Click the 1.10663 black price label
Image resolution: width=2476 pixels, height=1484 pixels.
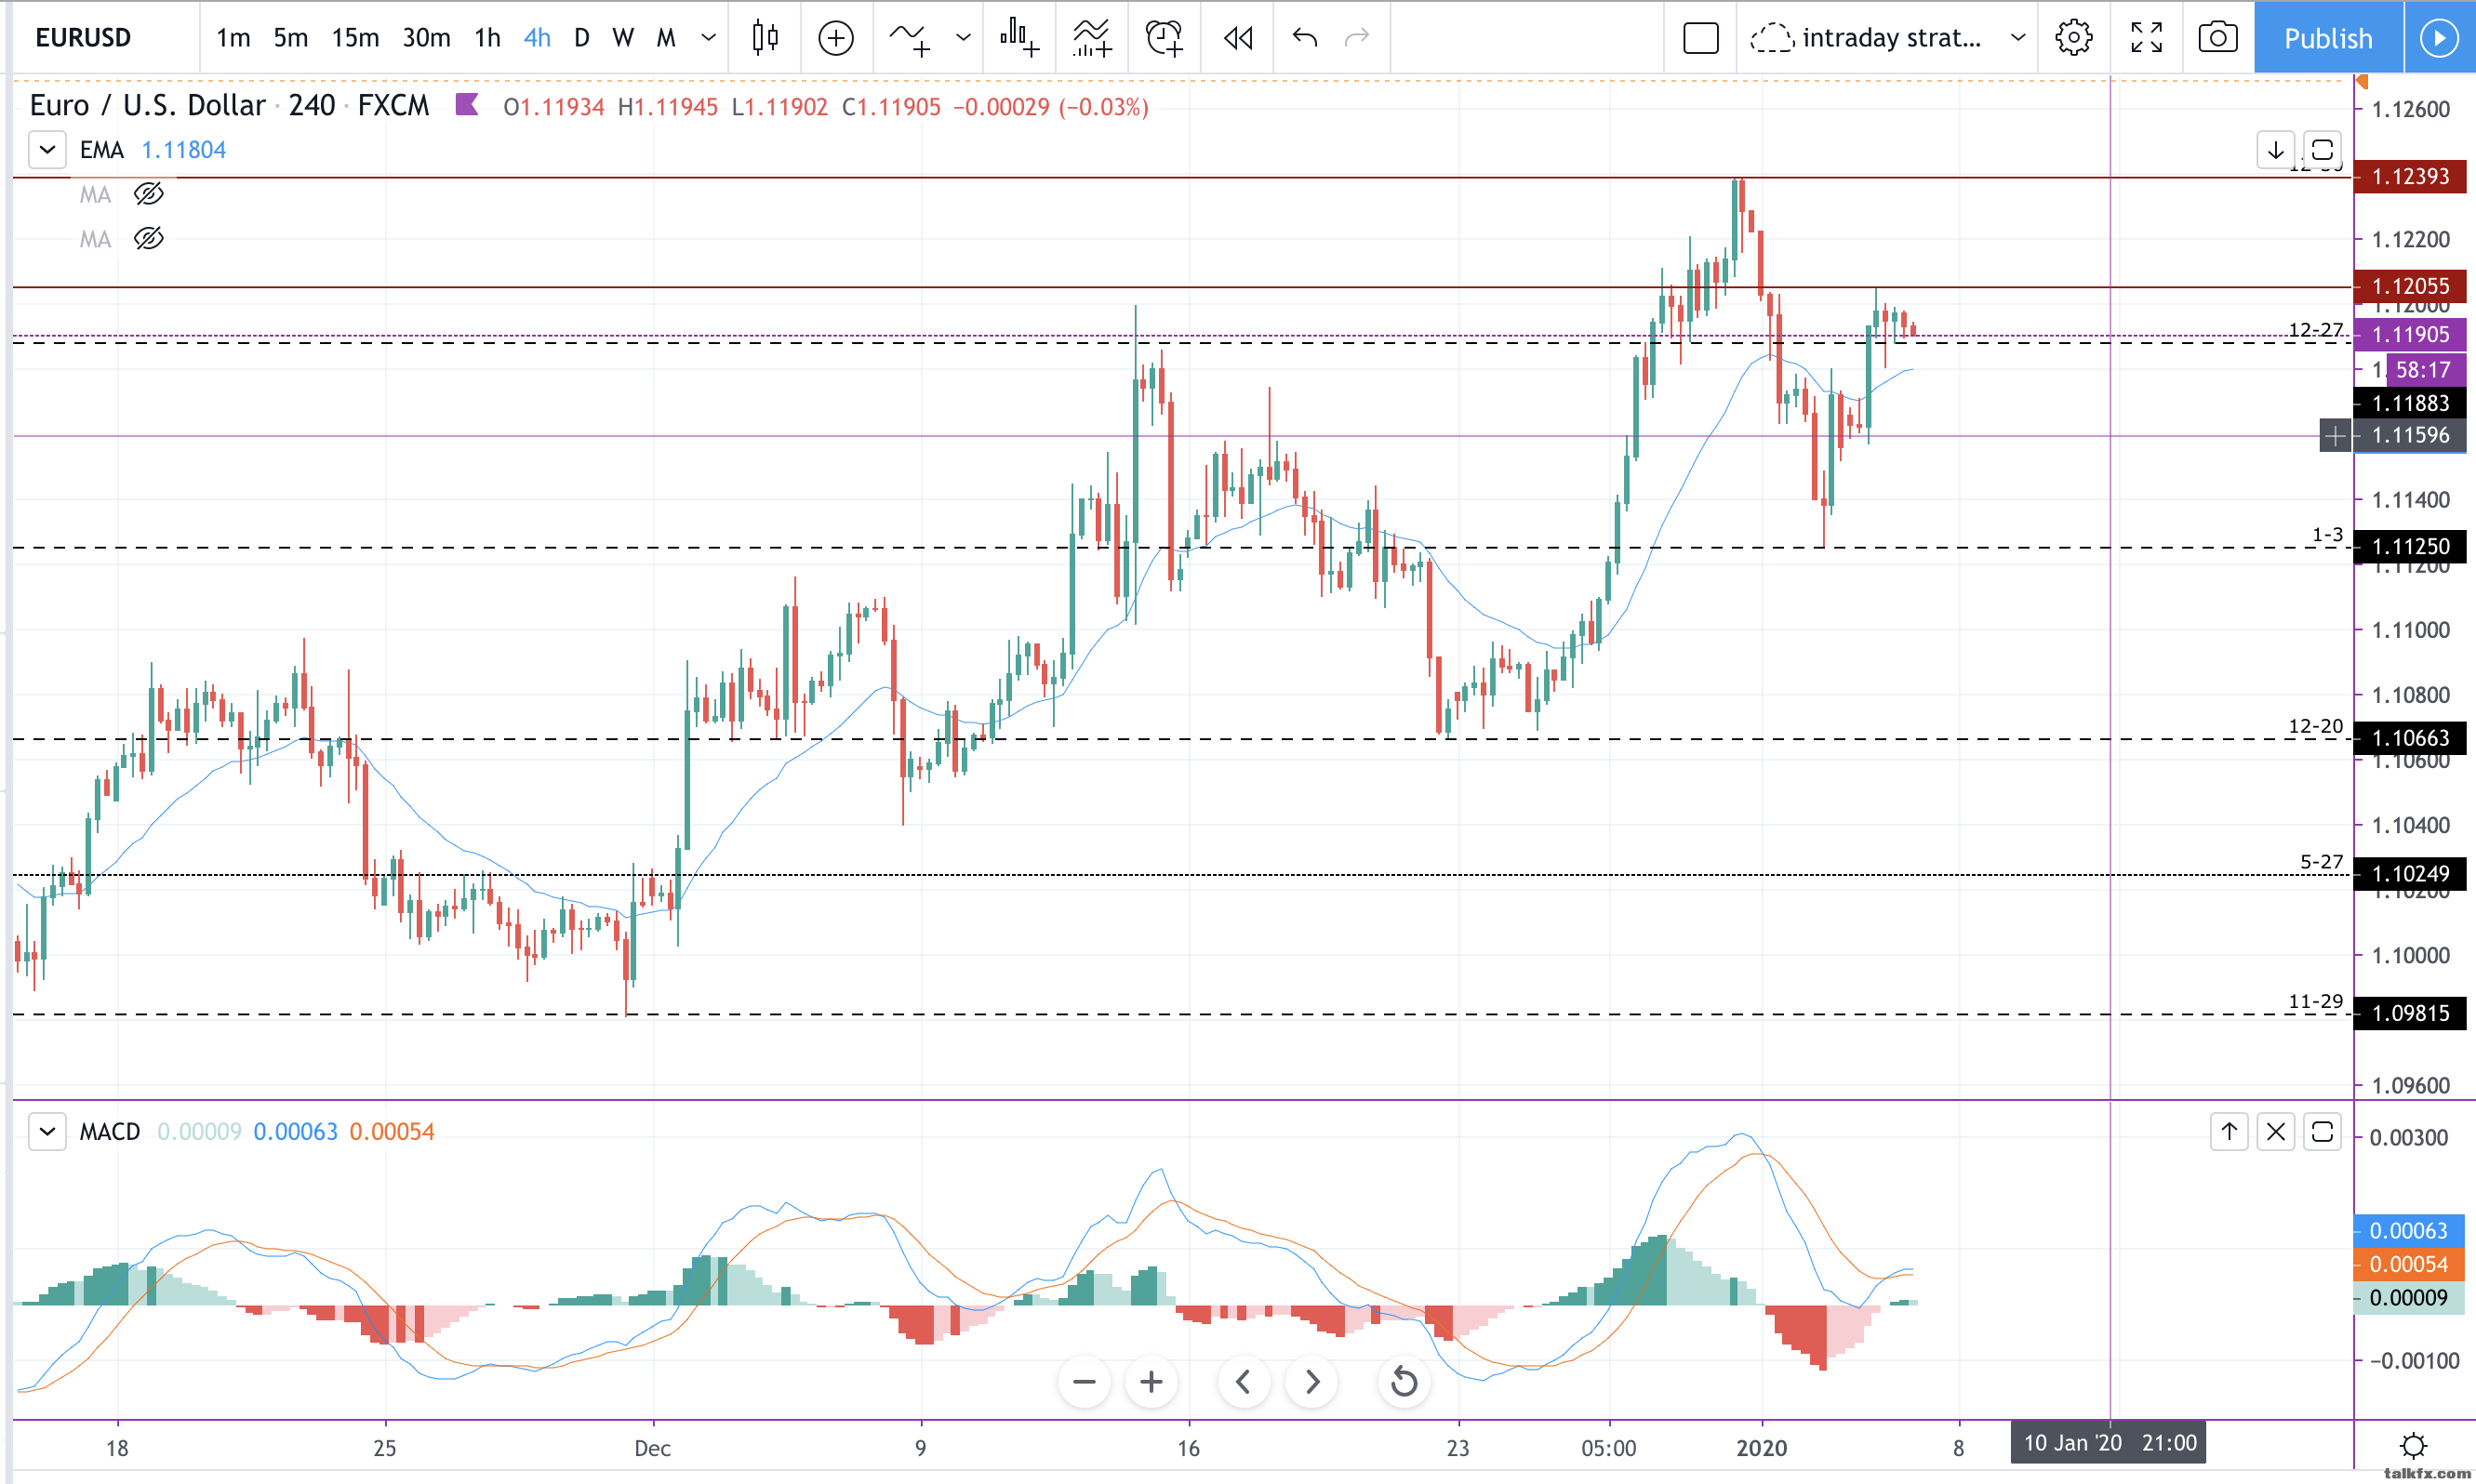pos(2410,738)
